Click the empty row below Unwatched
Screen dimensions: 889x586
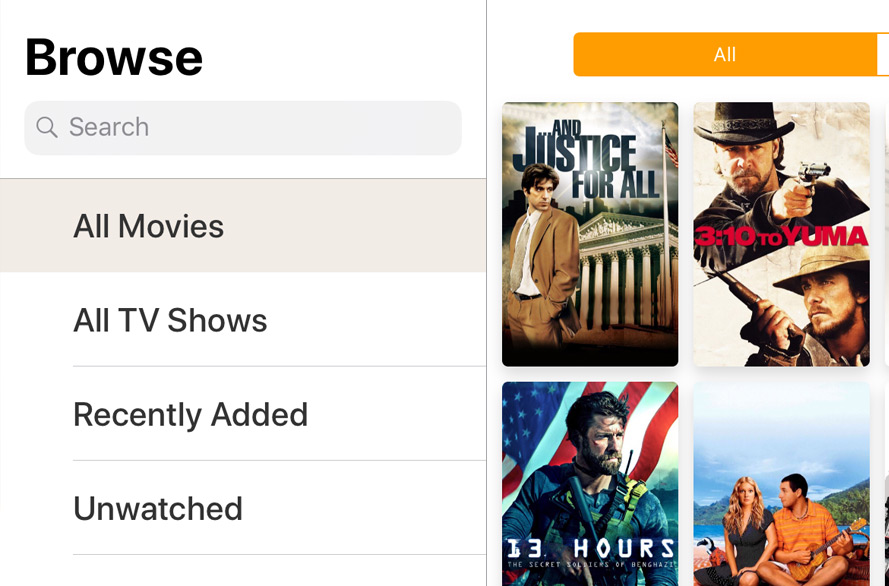(243, 571)
